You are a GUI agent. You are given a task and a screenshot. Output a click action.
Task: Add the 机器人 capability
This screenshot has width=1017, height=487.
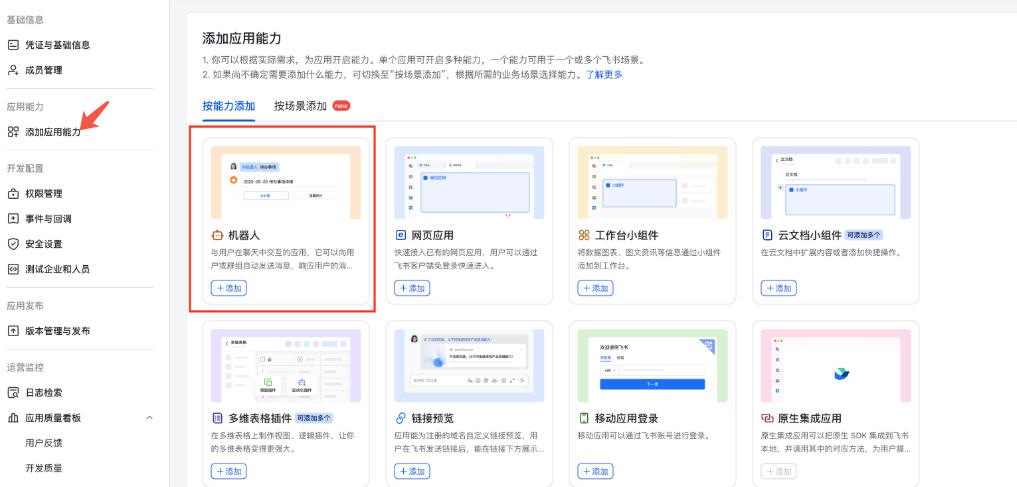point(228,288)
